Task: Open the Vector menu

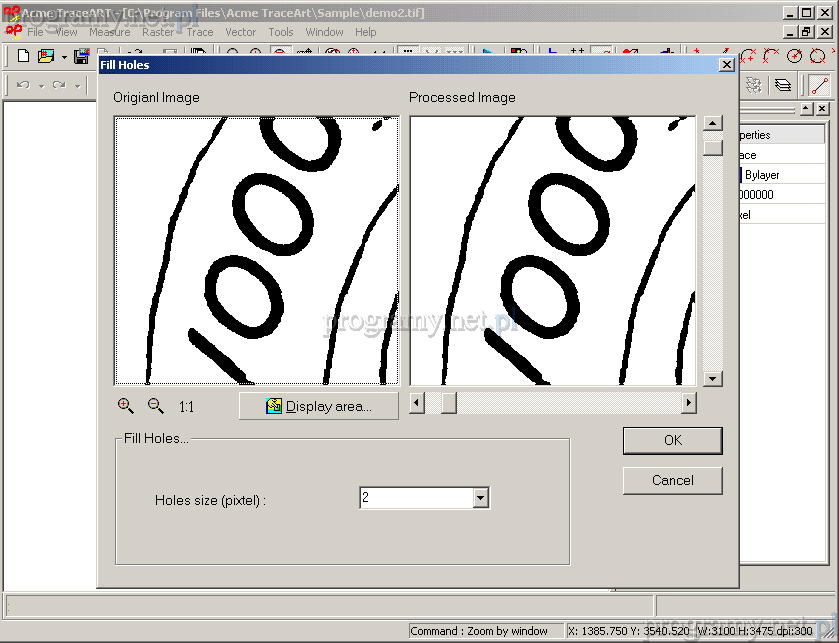Action: click(240, 32)
